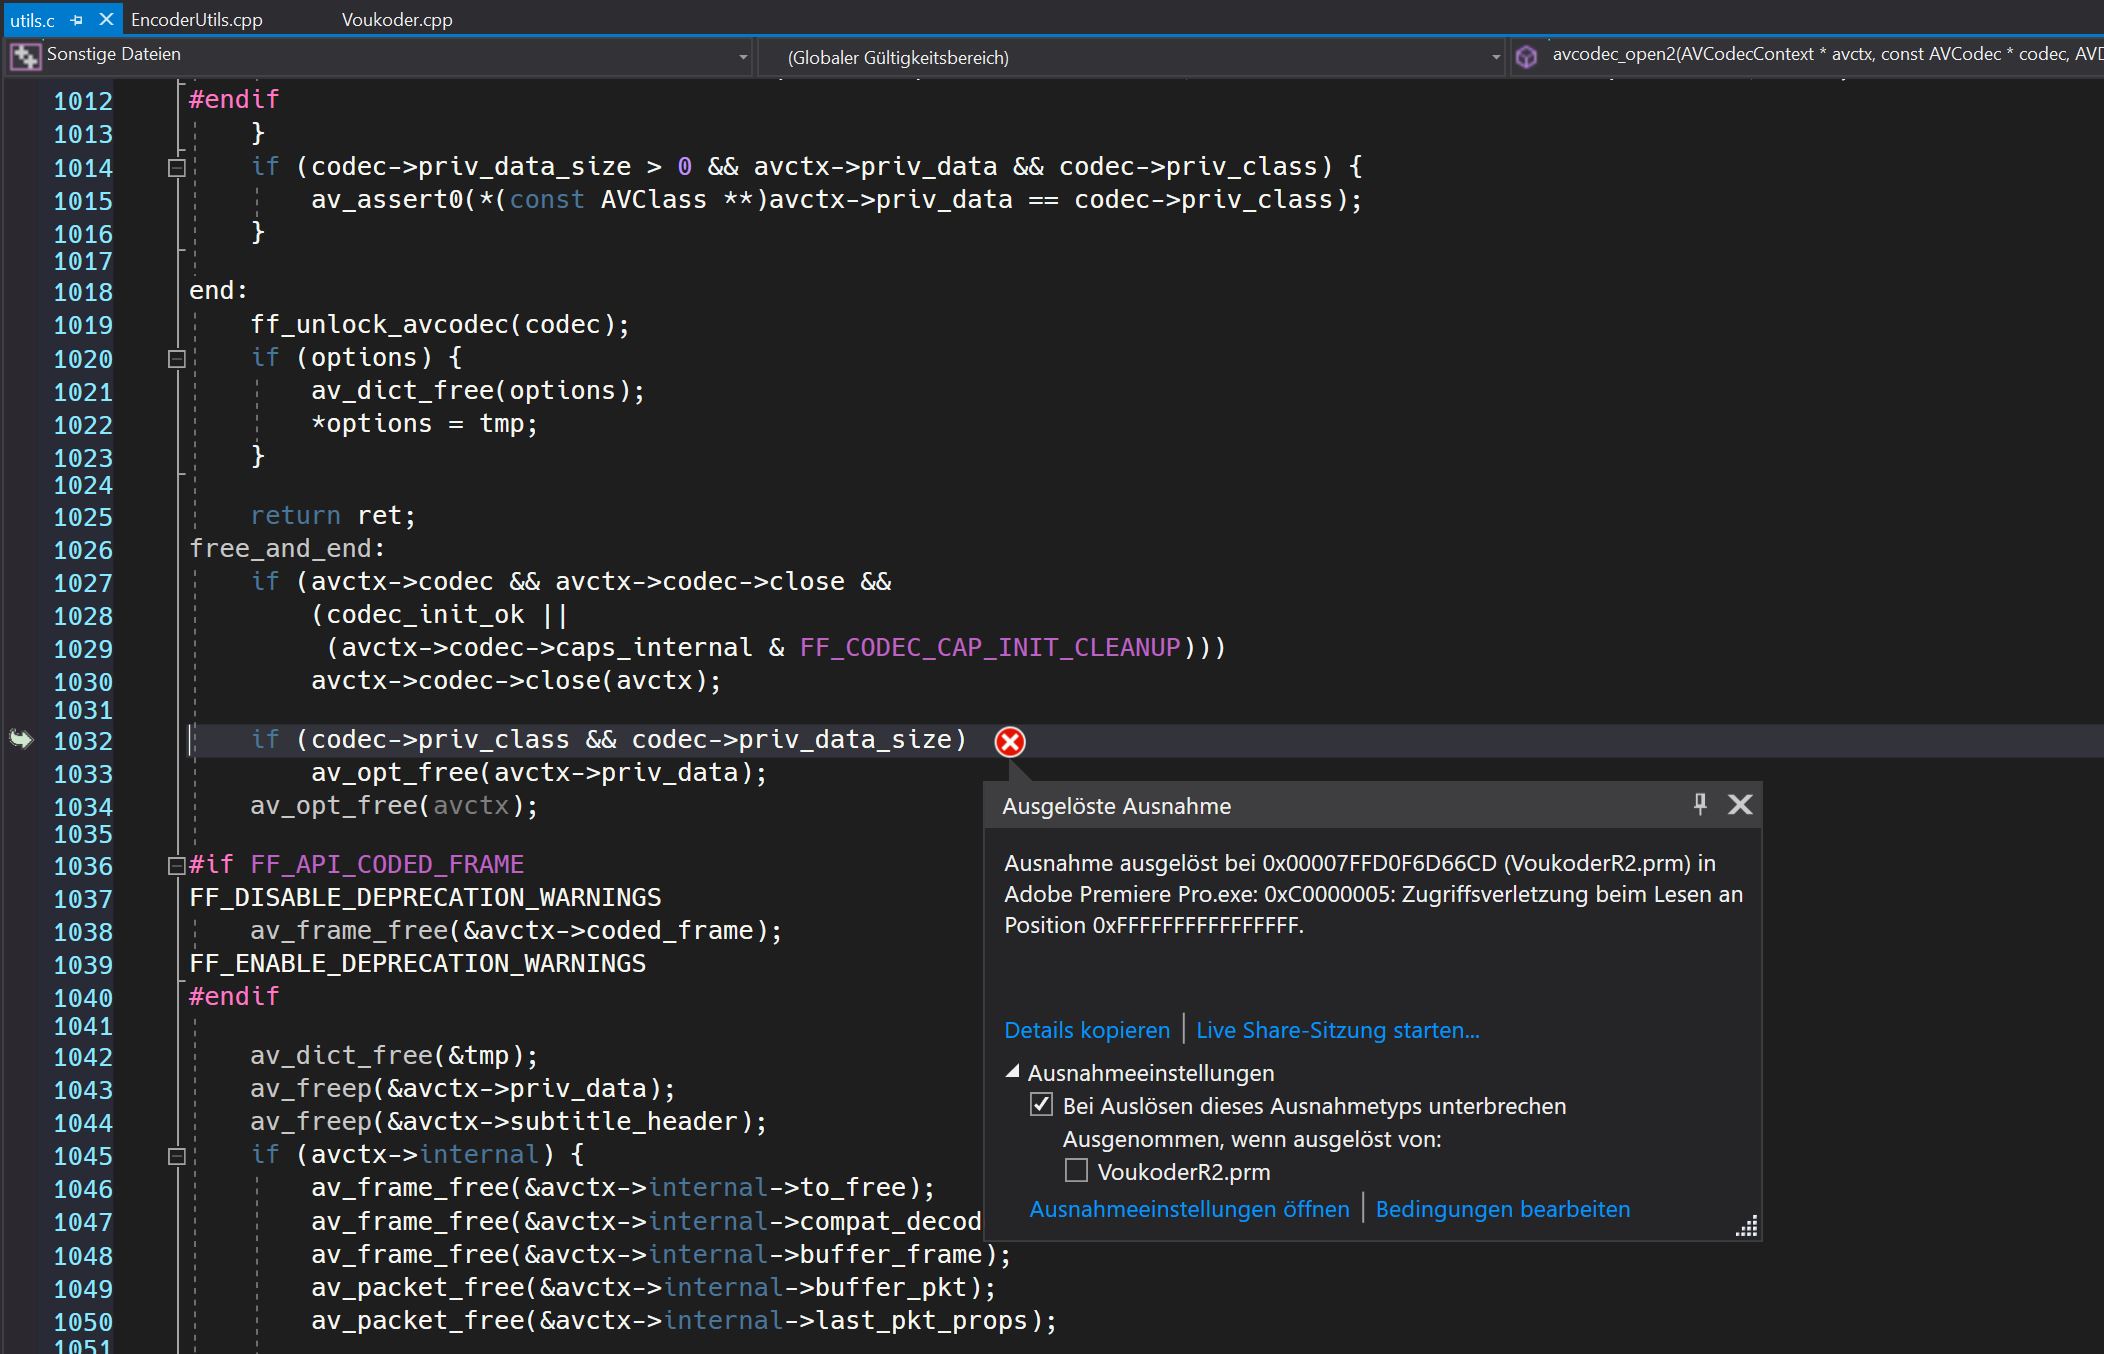Image resolution: width=2104 pixels, height=1354 pixels.
Task: Check the VoukoderR2.prm exception checkbox
Action: (1076, 1170)
